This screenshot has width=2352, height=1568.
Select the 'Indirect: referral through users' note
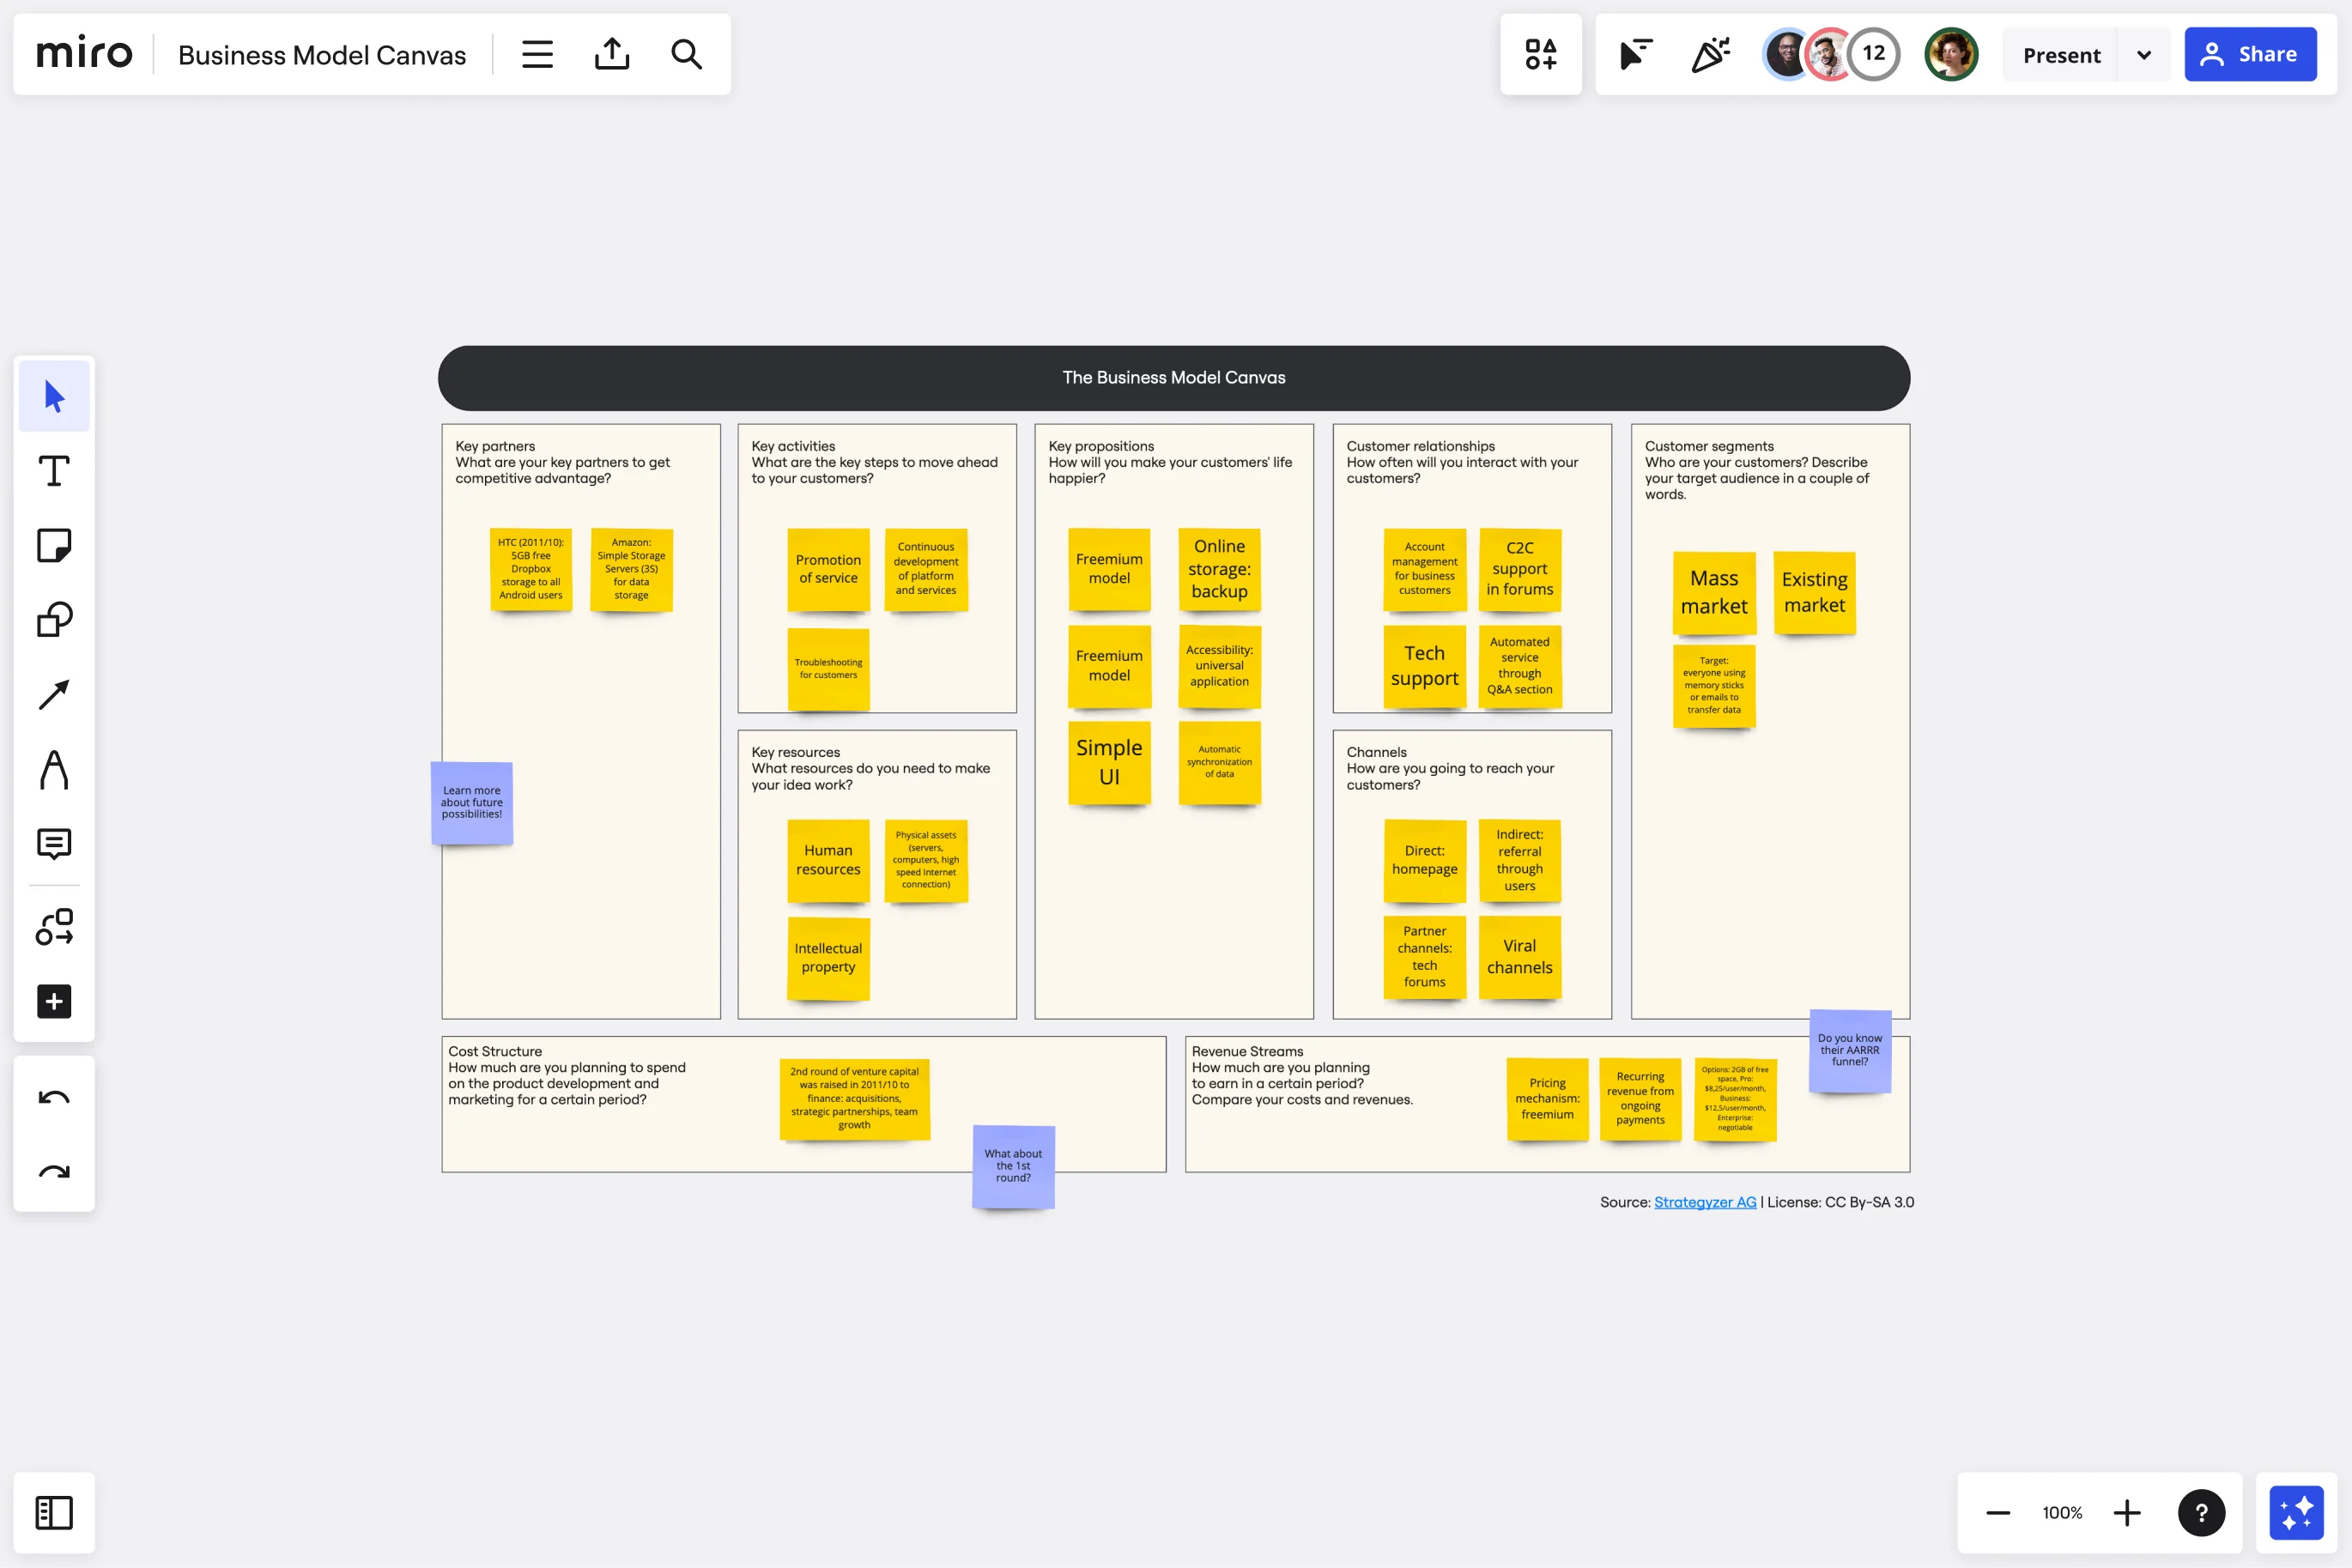click(x=1519, y=860)
